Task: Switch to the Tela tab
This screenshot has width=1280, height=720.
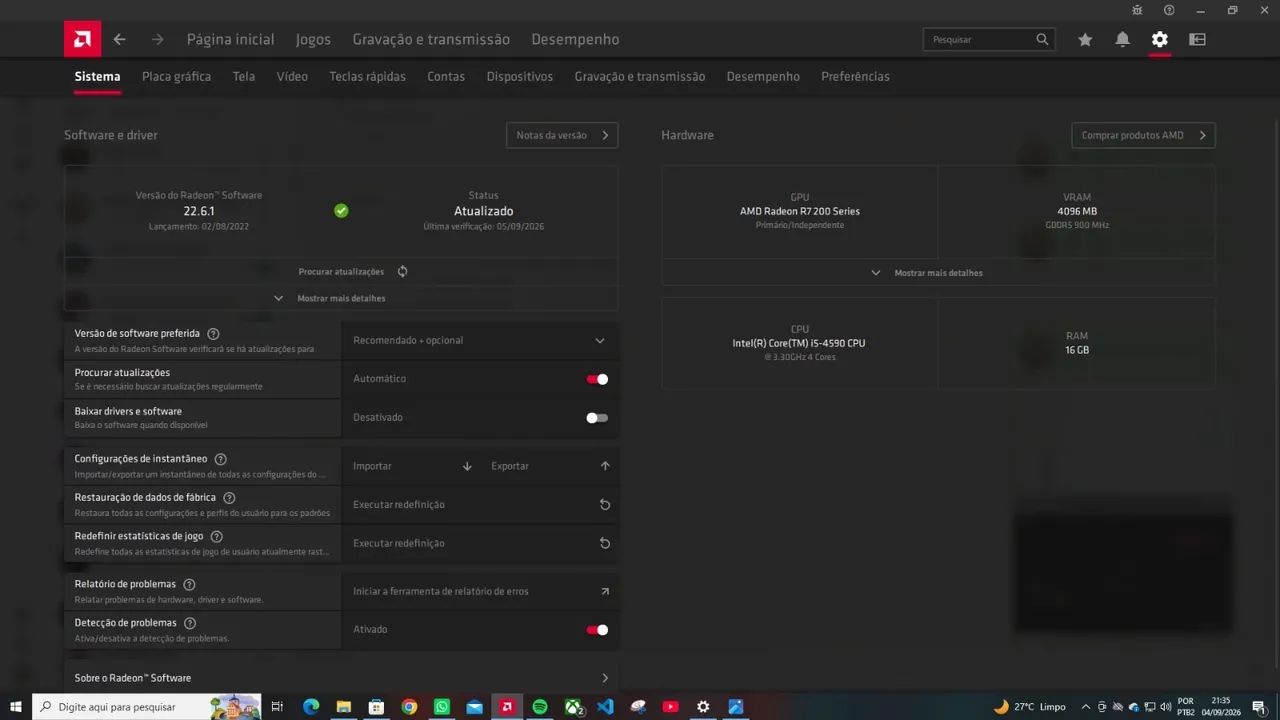Action: click(x=244, y=76)
